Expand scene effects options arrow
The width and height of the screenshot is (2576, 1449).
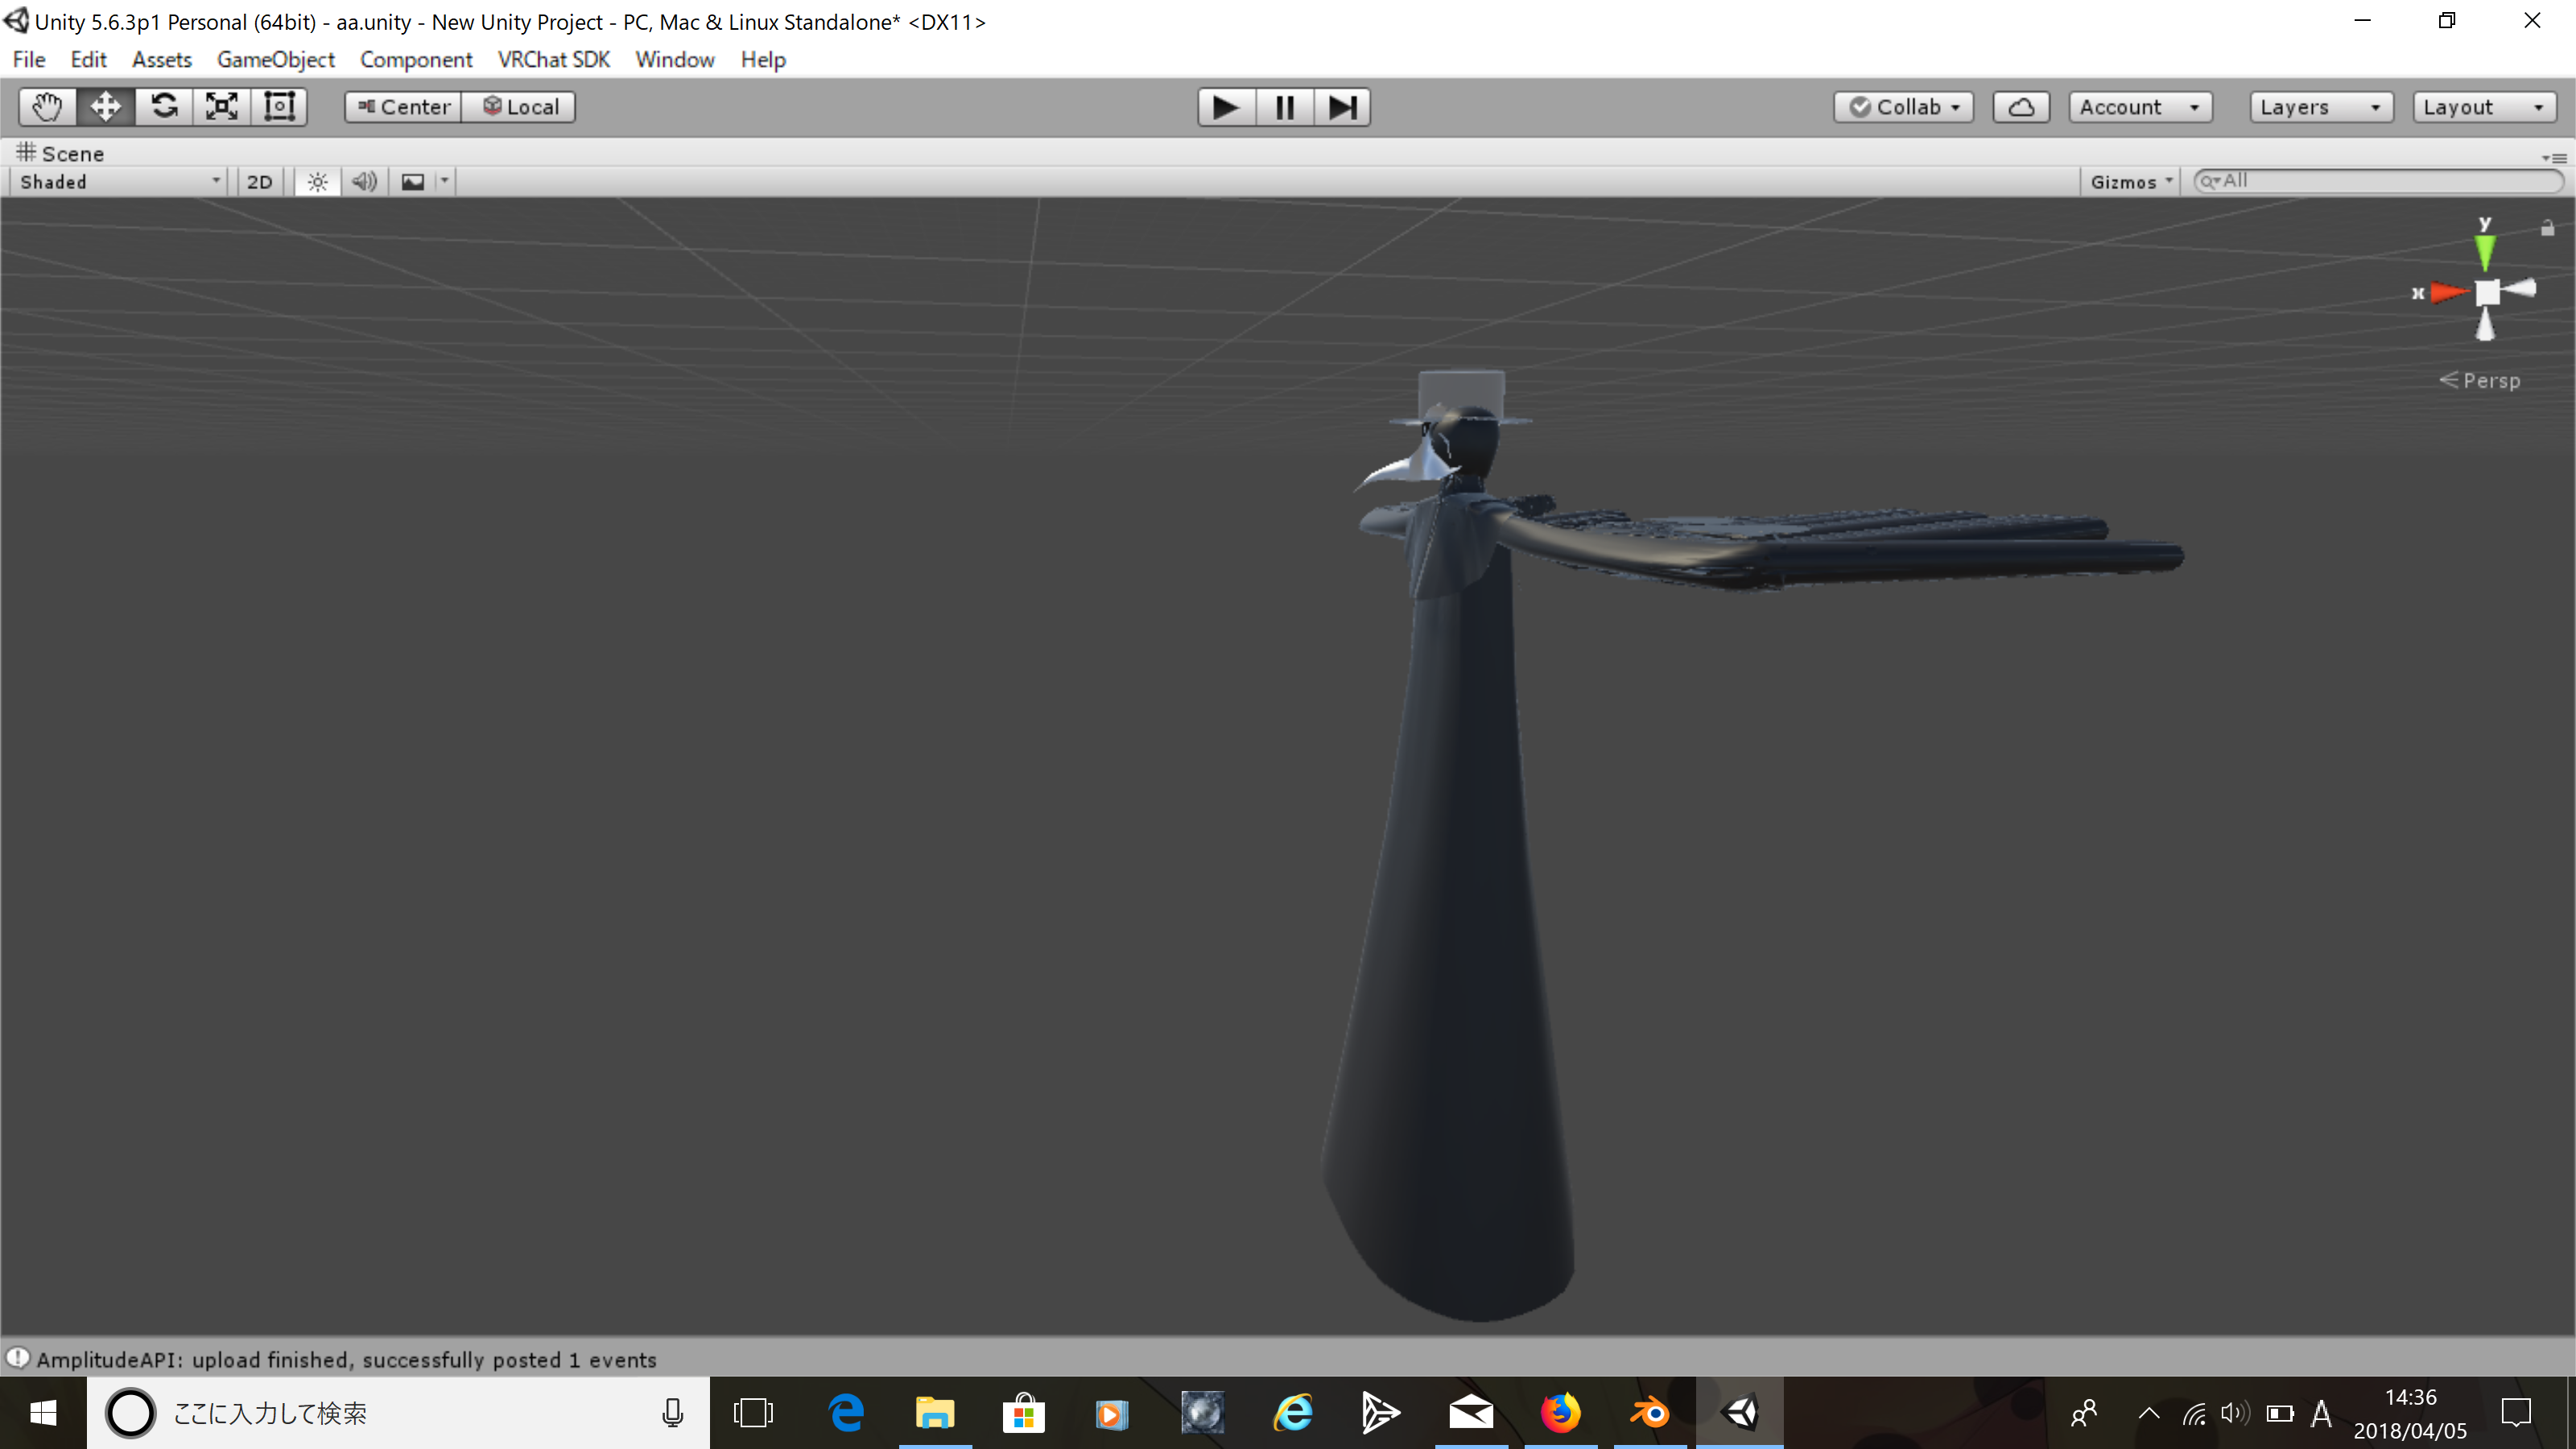click(x=445, y=182)
